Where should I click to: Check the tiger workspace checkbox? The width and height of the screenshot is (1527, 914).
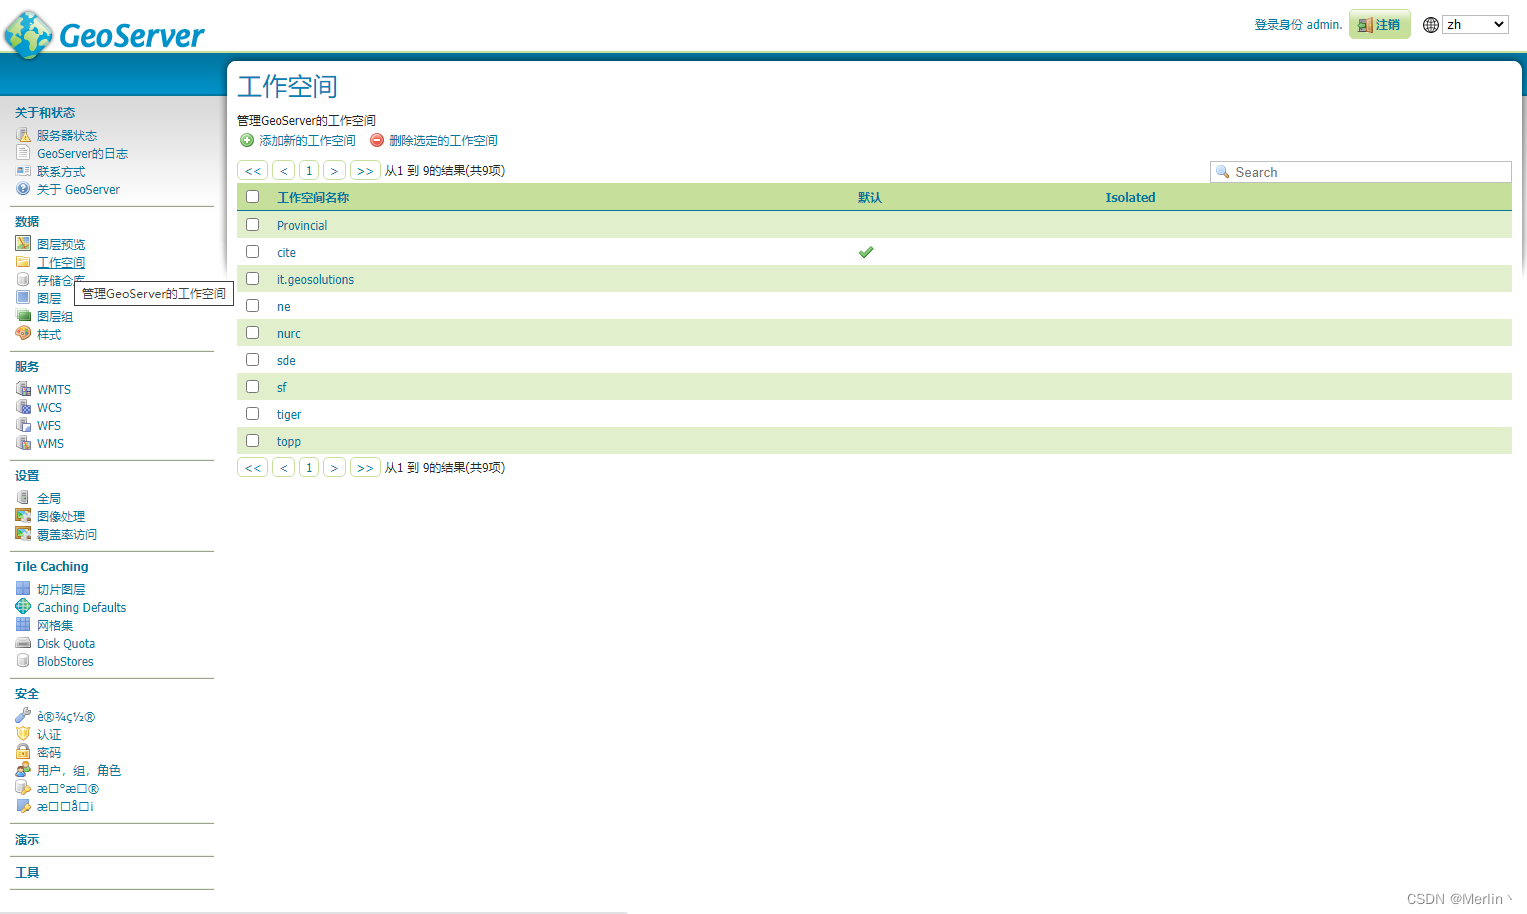pyautogui.click(x=253, y=414)
